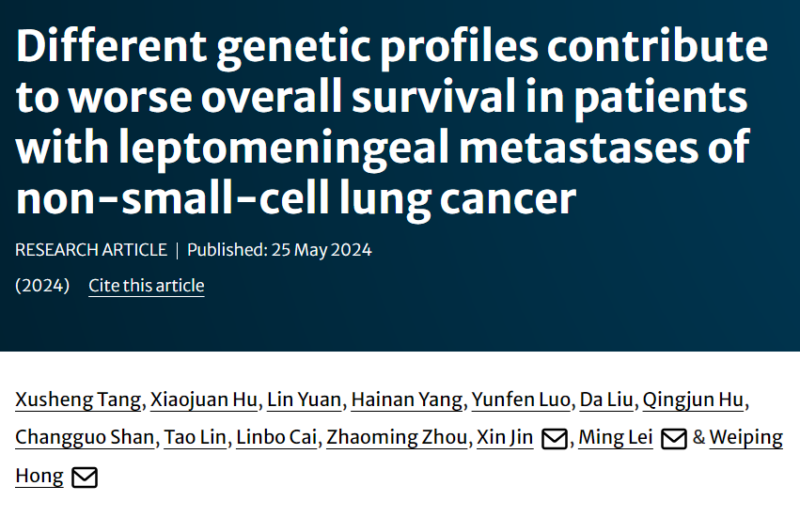The width and height of the screenshot is (800, 517).
Task: Open author Xusheng Tang's profile
Action: point(77,400)
